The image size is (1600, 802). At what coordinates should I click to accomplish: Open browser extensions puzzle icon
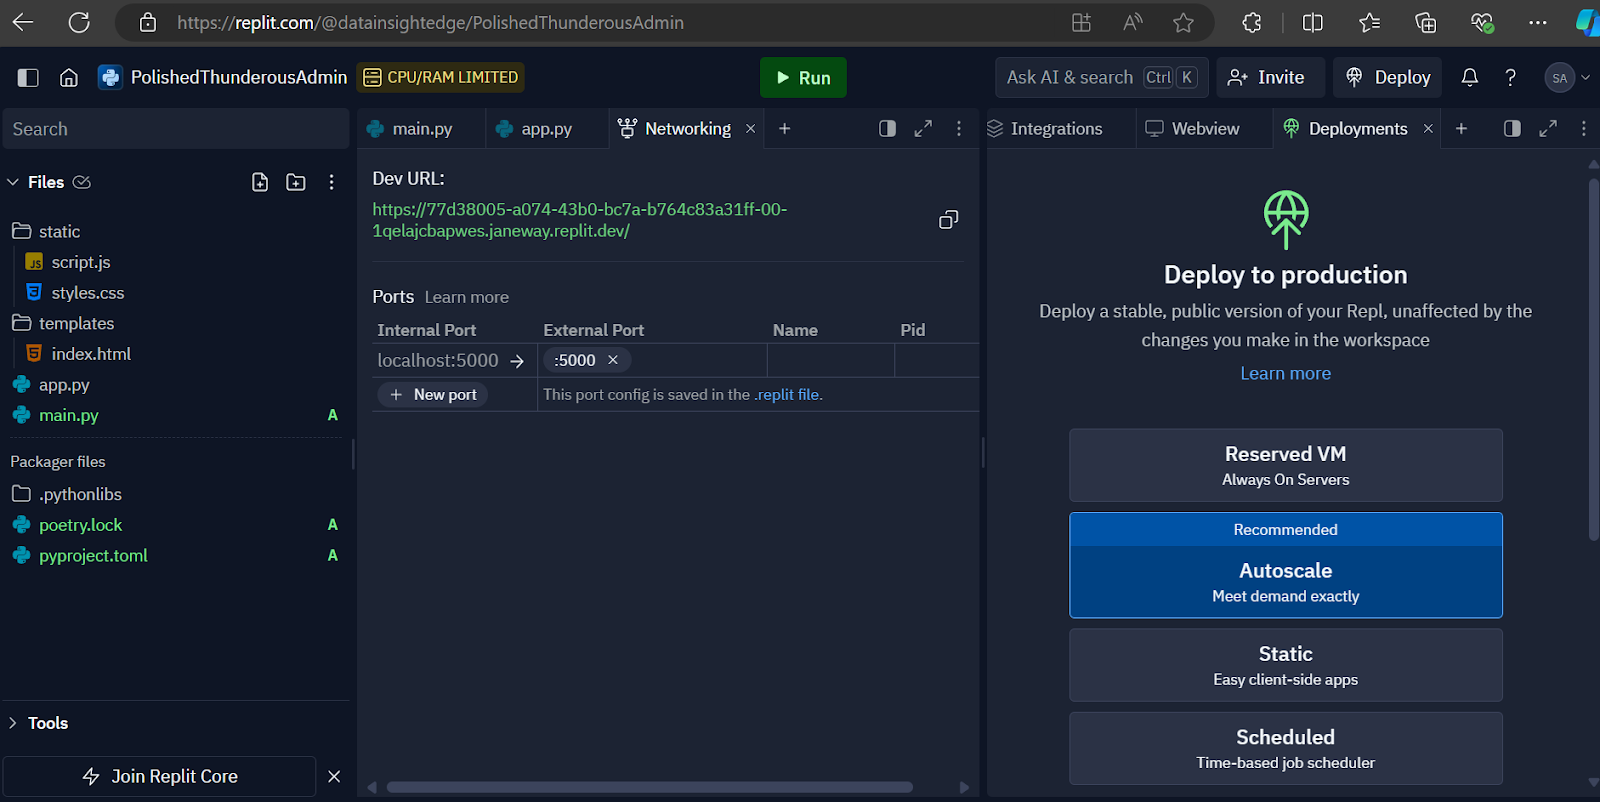(x=1251, y=22)
